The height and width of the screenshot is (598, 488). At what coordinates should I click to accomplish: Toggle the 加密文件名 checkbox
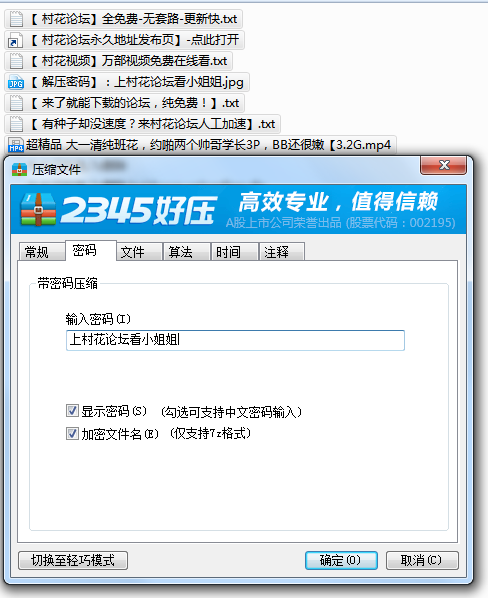[72, 434]
